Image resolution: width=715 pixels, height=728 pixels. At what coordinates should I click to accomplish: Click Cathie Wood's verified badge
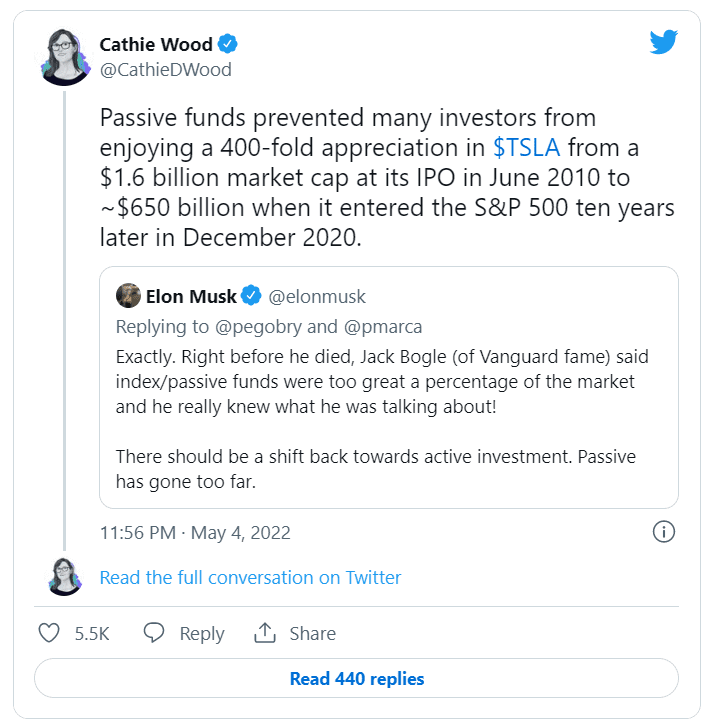point(229,44)
